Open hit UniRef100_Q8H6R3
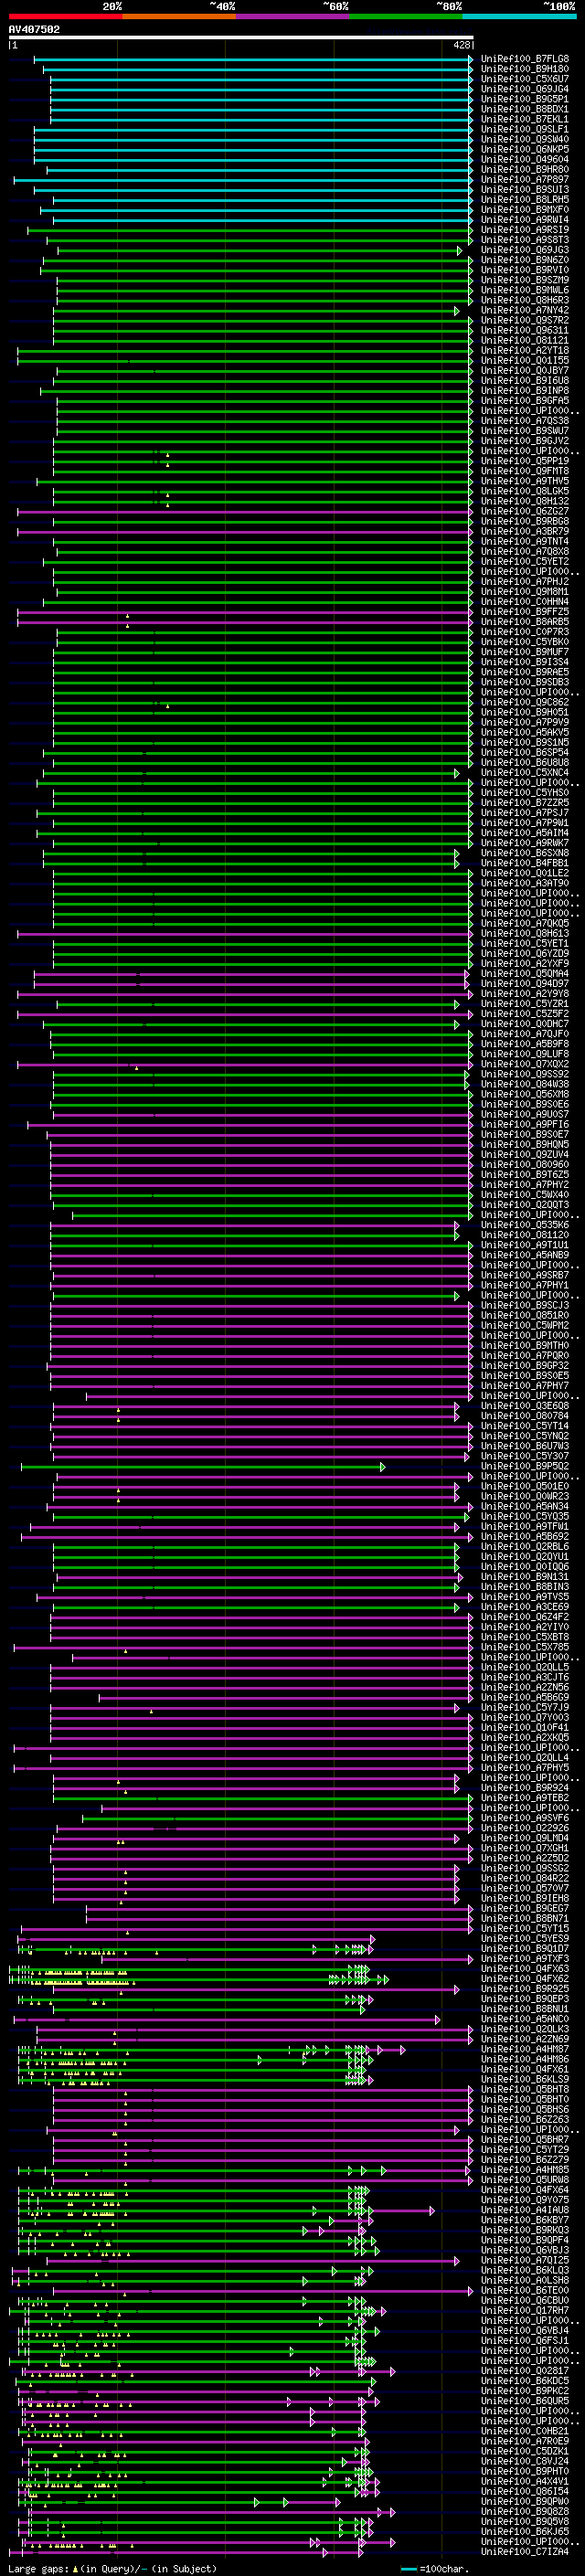Image resolution: width=585 pixels, height=2576 pixels. tap(524, 300)
